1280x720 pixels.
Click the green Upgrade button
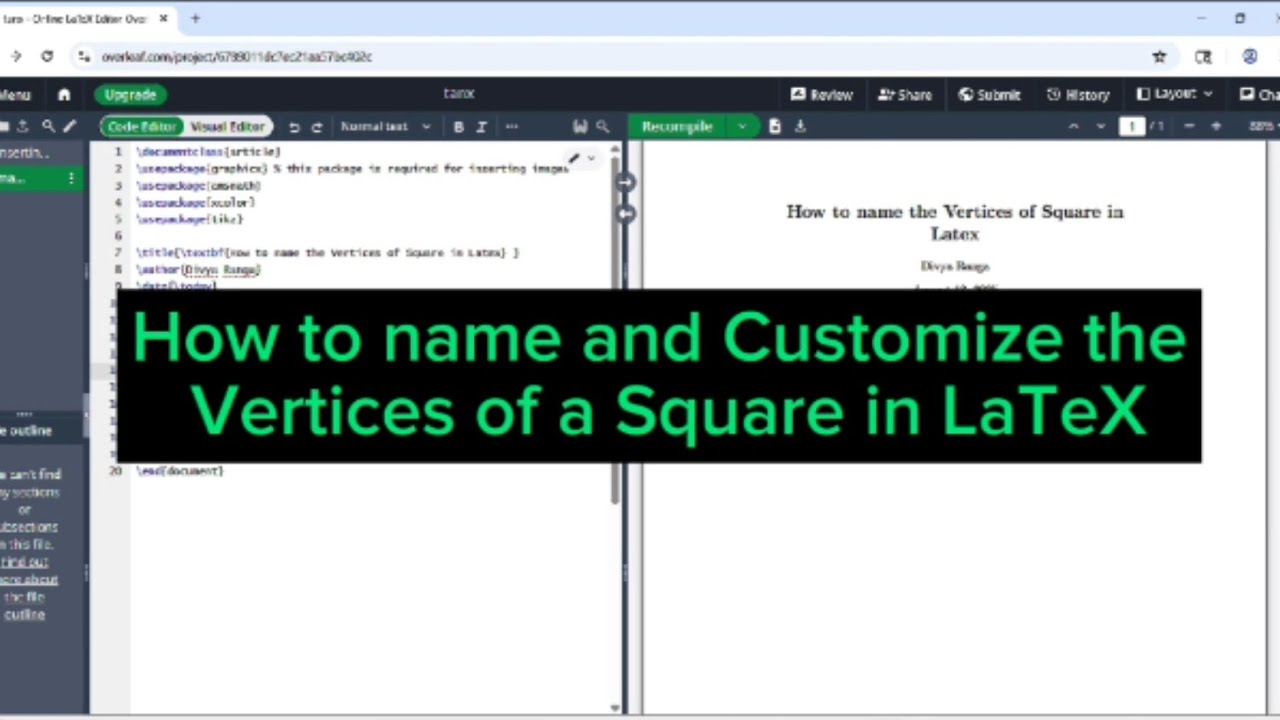click(130, 95)
